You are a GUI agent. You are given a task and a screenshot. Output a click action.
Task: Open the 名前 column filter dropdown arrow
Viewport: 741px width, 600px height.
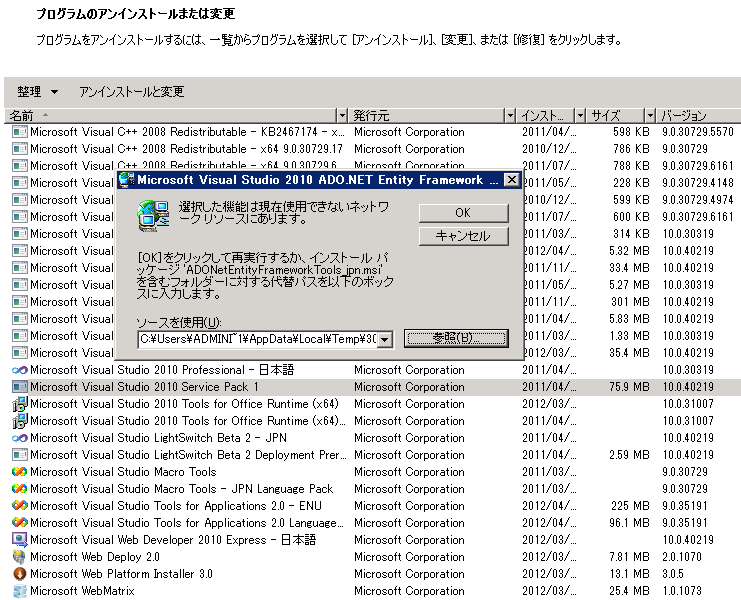(342, 116)
